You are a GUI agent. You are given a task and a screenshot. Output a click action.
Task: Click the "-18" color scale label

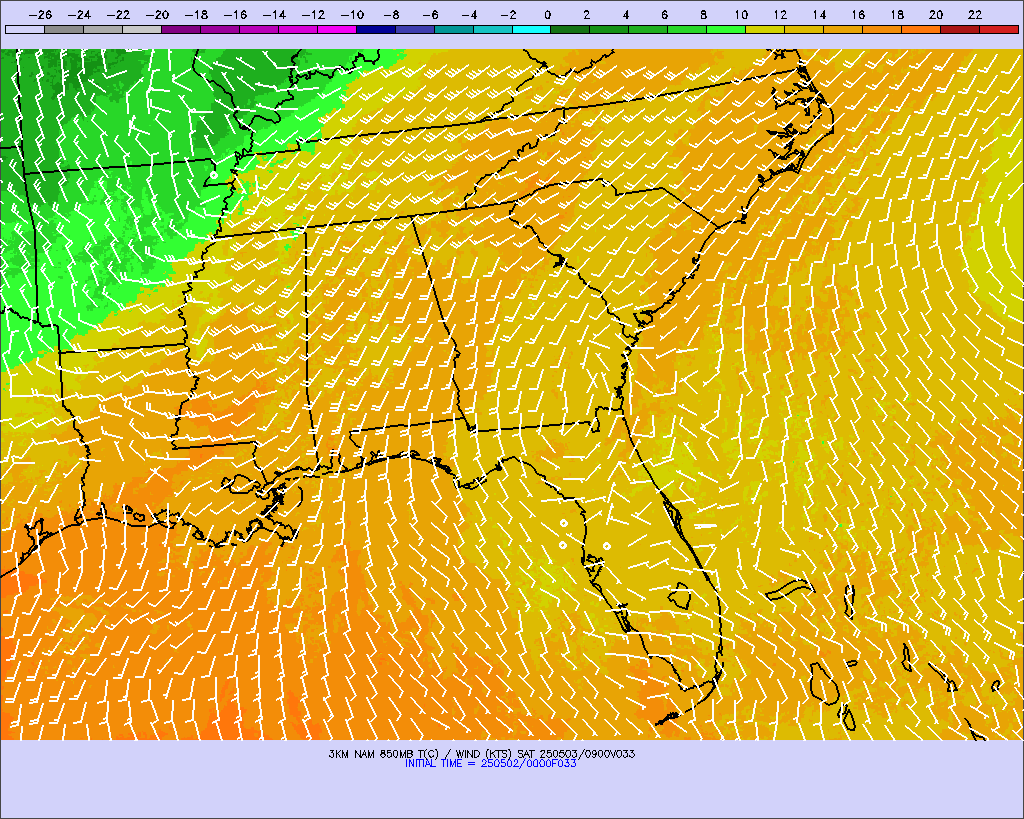click(197, 14)
